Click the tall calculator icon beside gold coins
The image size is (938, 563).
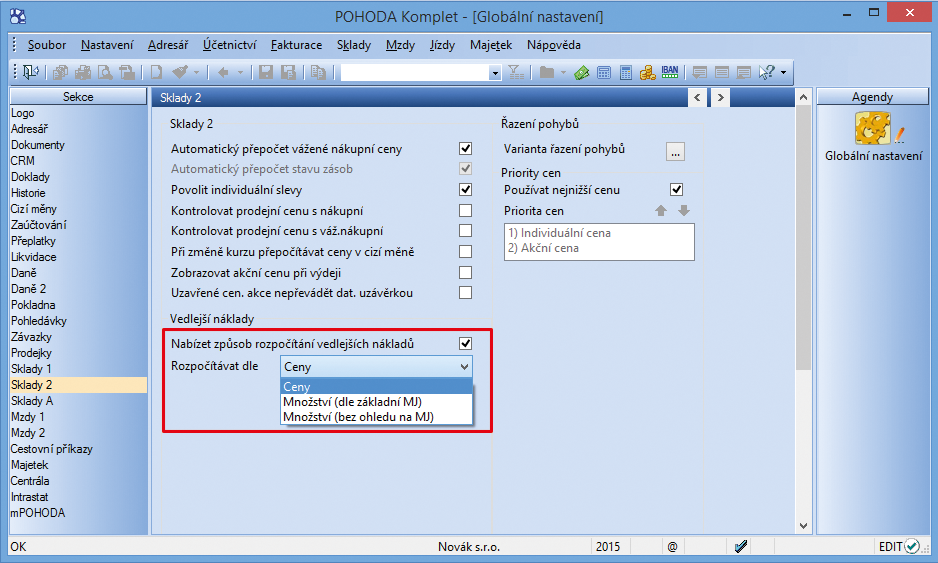(x=626, y=73)
